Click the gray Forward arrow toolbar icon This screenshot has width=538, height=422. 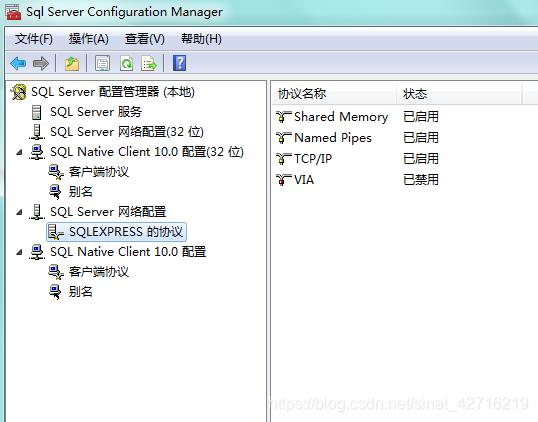41,63
